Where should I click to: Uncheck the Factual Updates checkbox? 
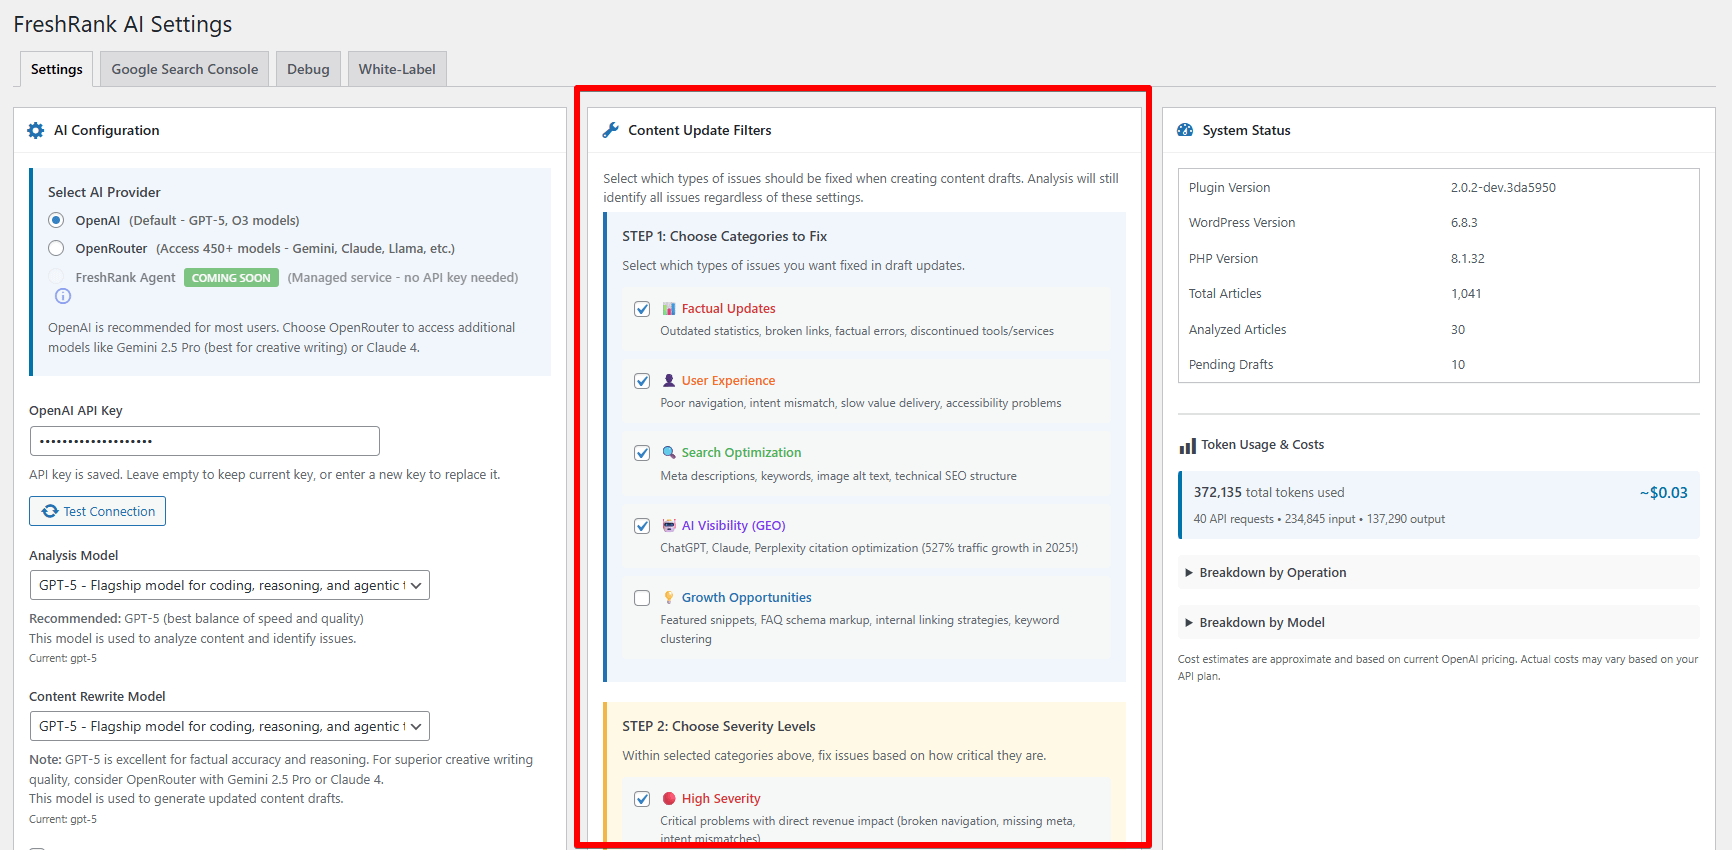(x=642, y=309)
